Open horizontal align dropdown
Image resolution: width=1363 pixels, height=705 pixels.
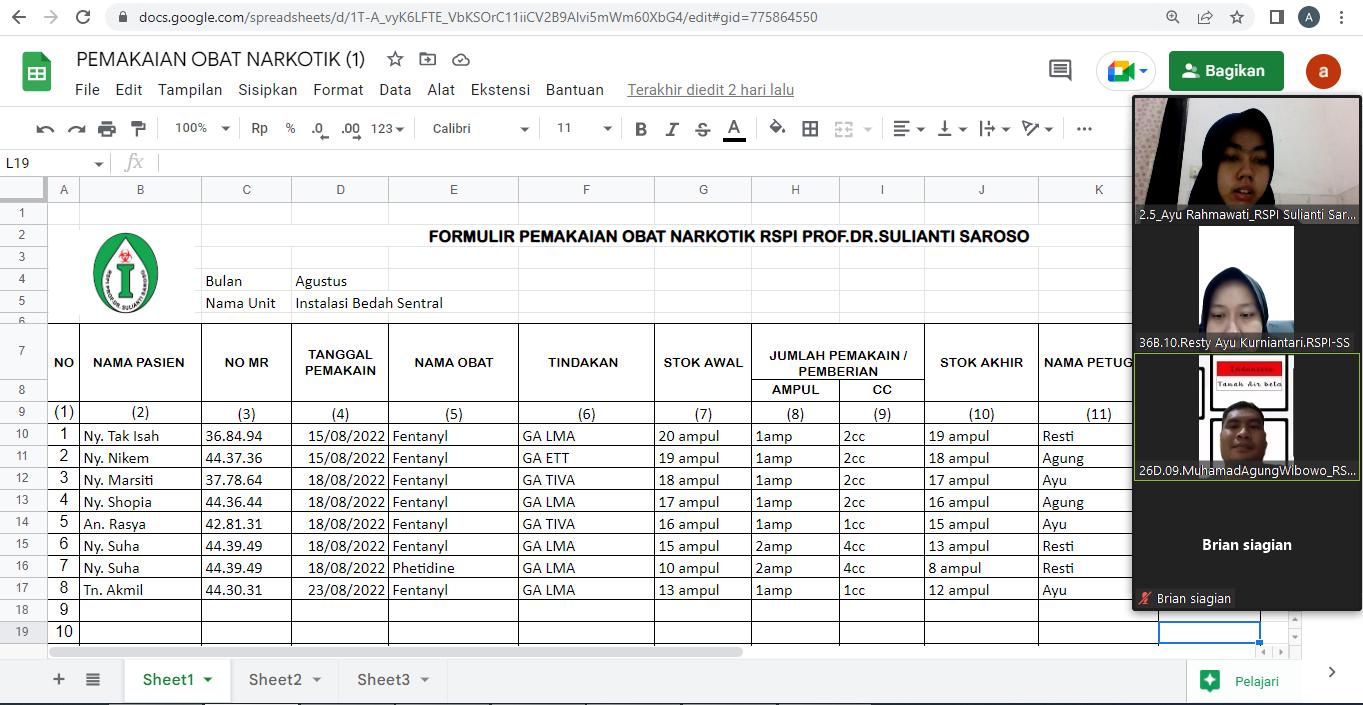coord(909,129)
